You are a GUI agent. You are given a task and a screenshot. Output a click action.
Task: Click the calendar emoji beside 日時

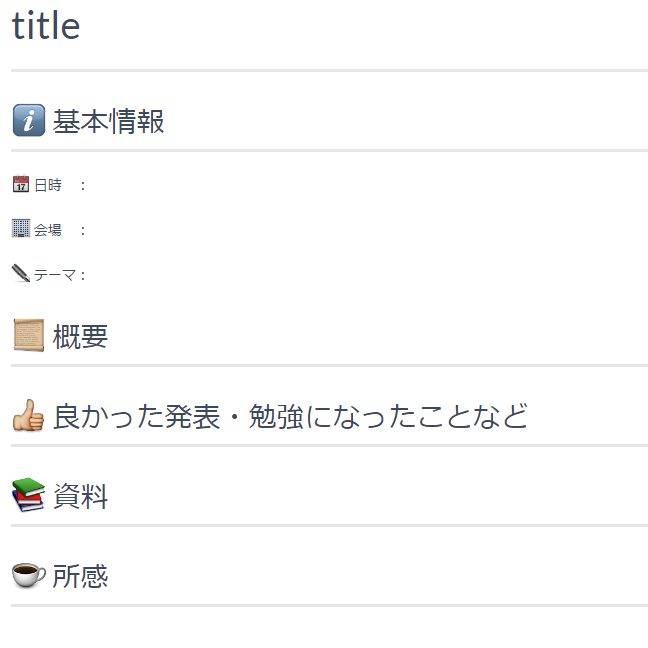pos(21,184)
